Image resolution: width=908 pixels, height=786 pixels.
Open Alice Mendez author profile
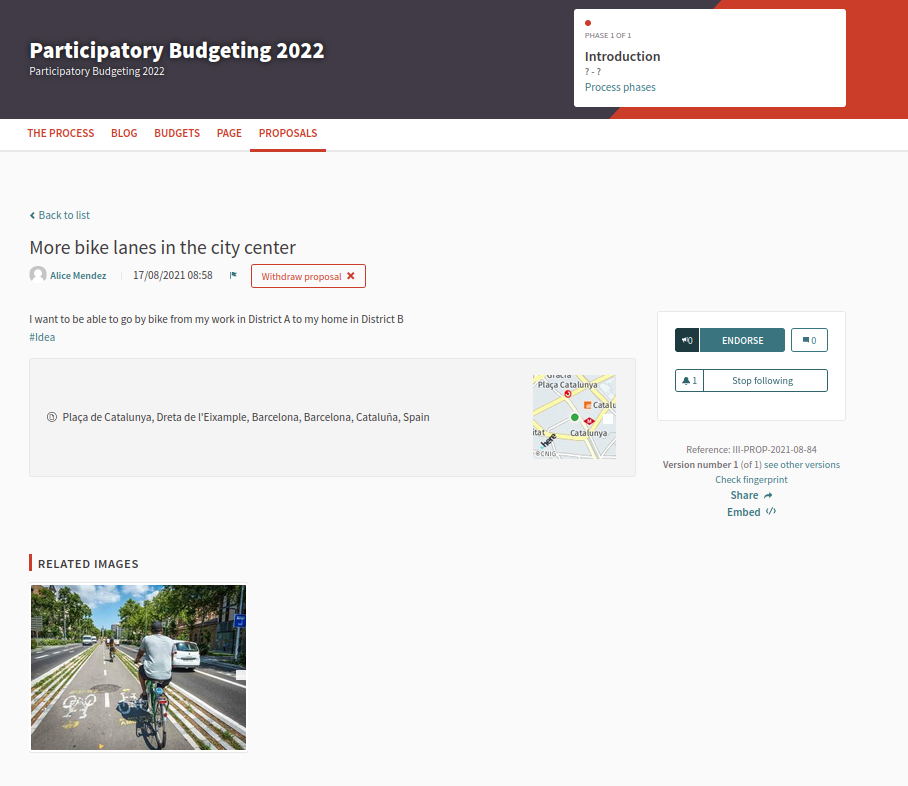click(x=78, y=276)
